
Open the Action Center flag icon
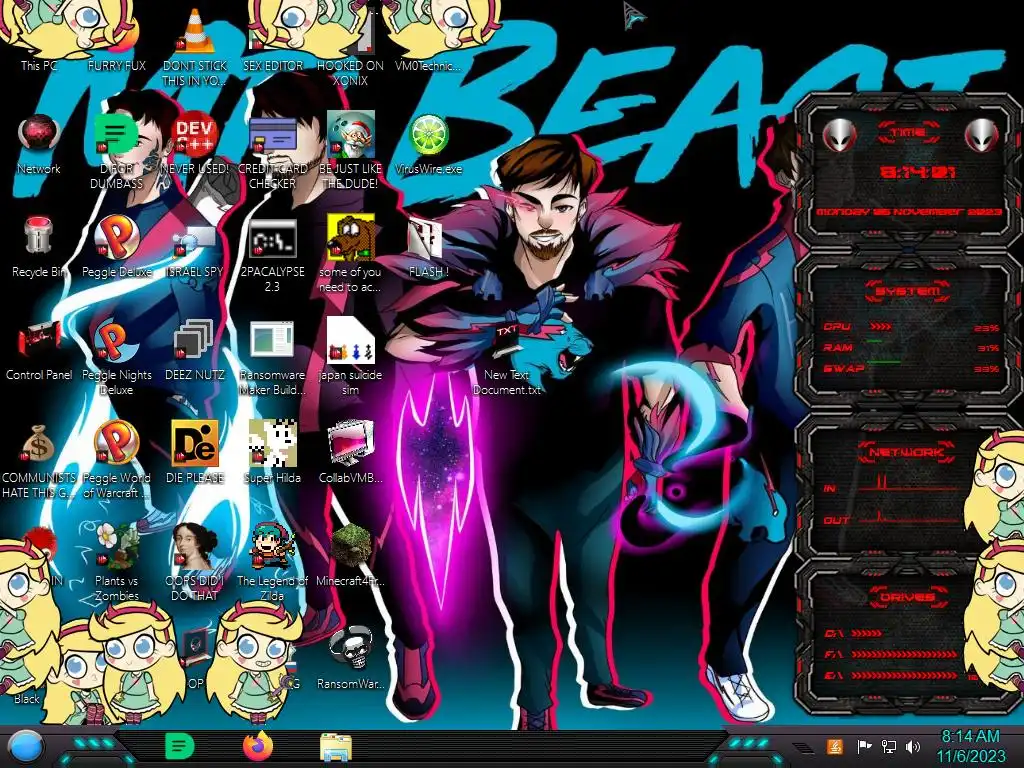tap(863, 746)
